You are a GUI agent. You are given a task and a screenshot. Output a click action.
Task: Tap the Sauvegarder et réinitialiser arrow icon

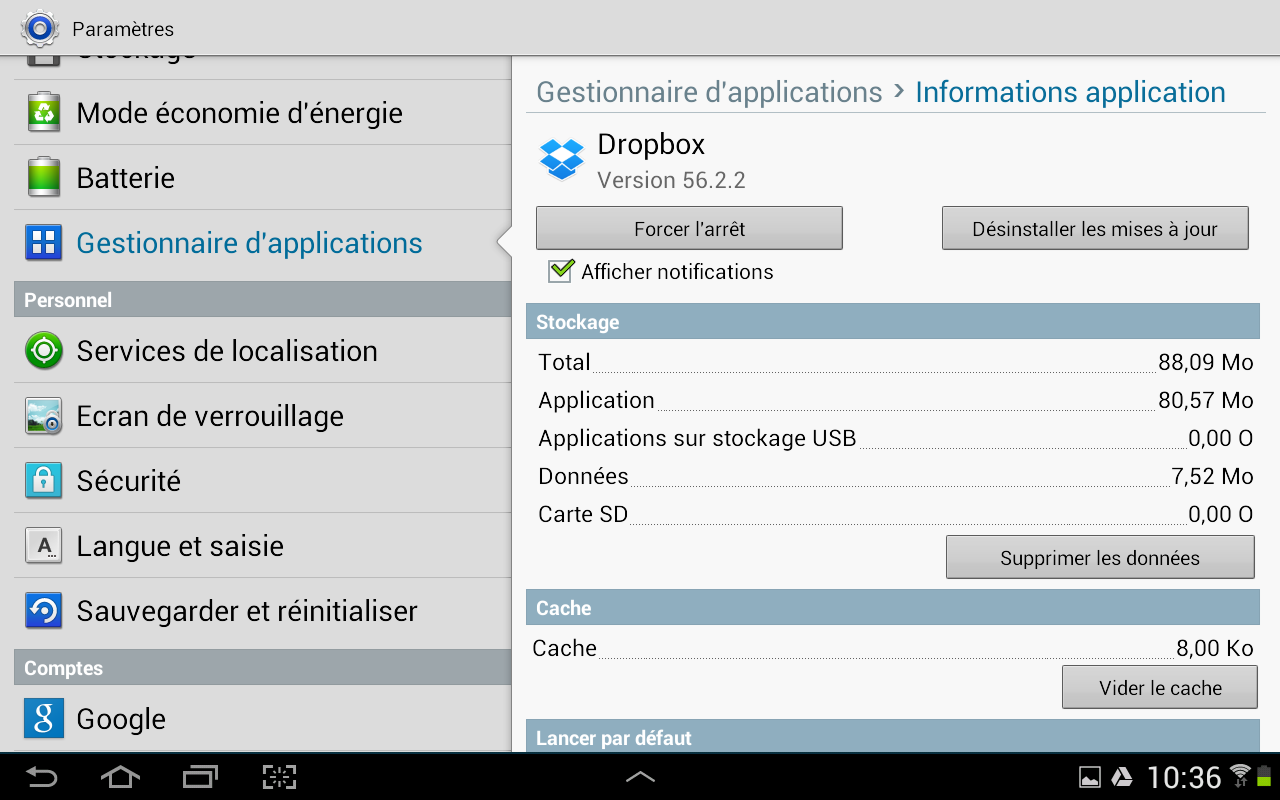44,611
